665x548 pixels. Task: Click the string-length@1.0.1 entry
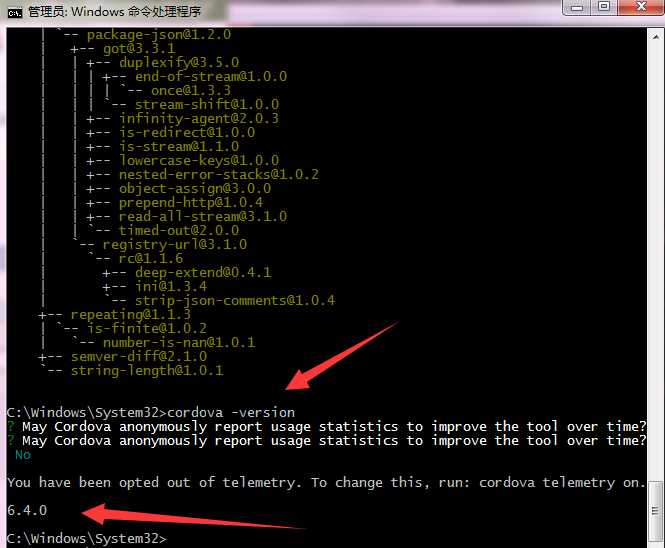coord(147,370)
